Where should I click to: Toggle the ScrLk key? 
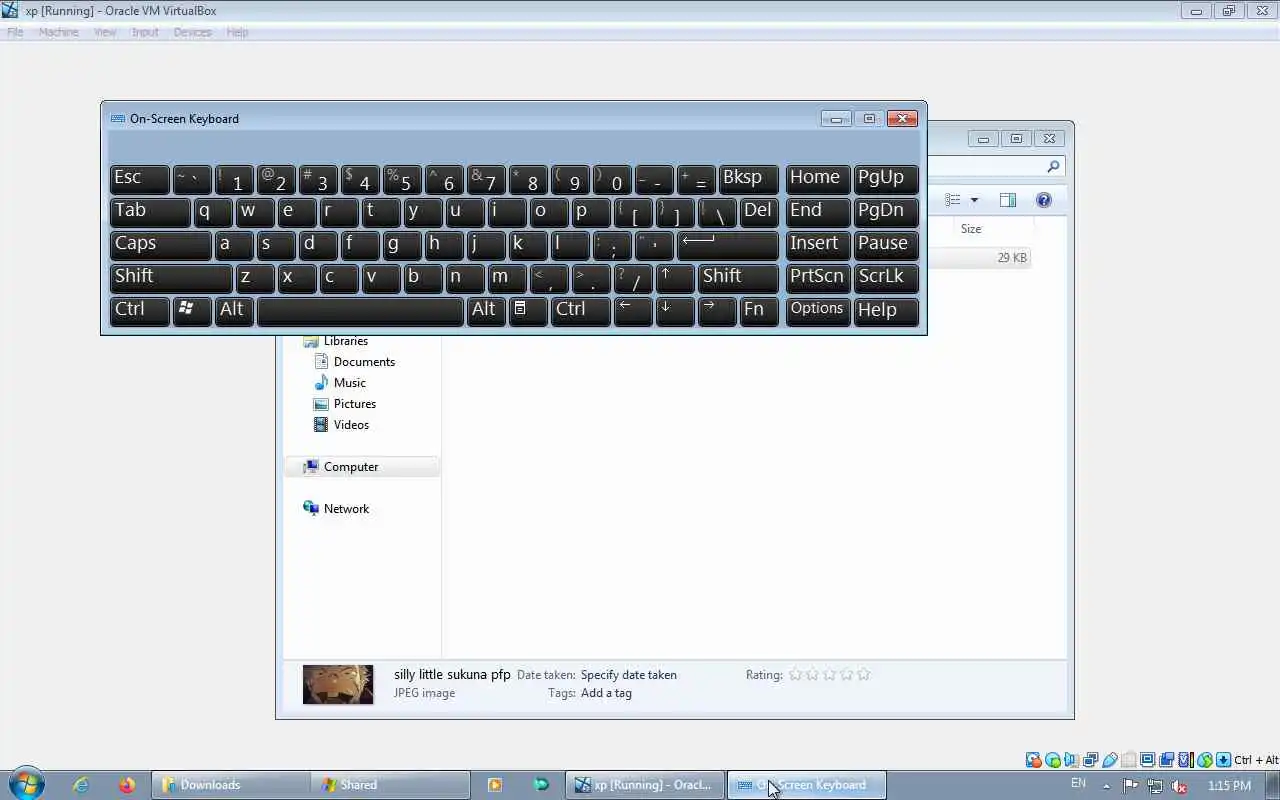point(886,278)
